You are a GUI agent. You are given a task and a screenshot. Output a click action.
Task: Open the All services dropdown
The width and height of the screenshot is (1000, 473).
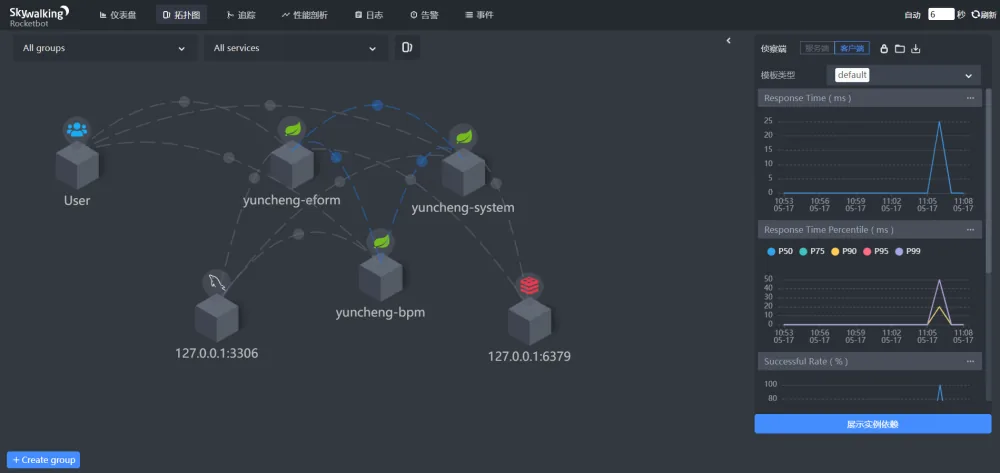296,48
